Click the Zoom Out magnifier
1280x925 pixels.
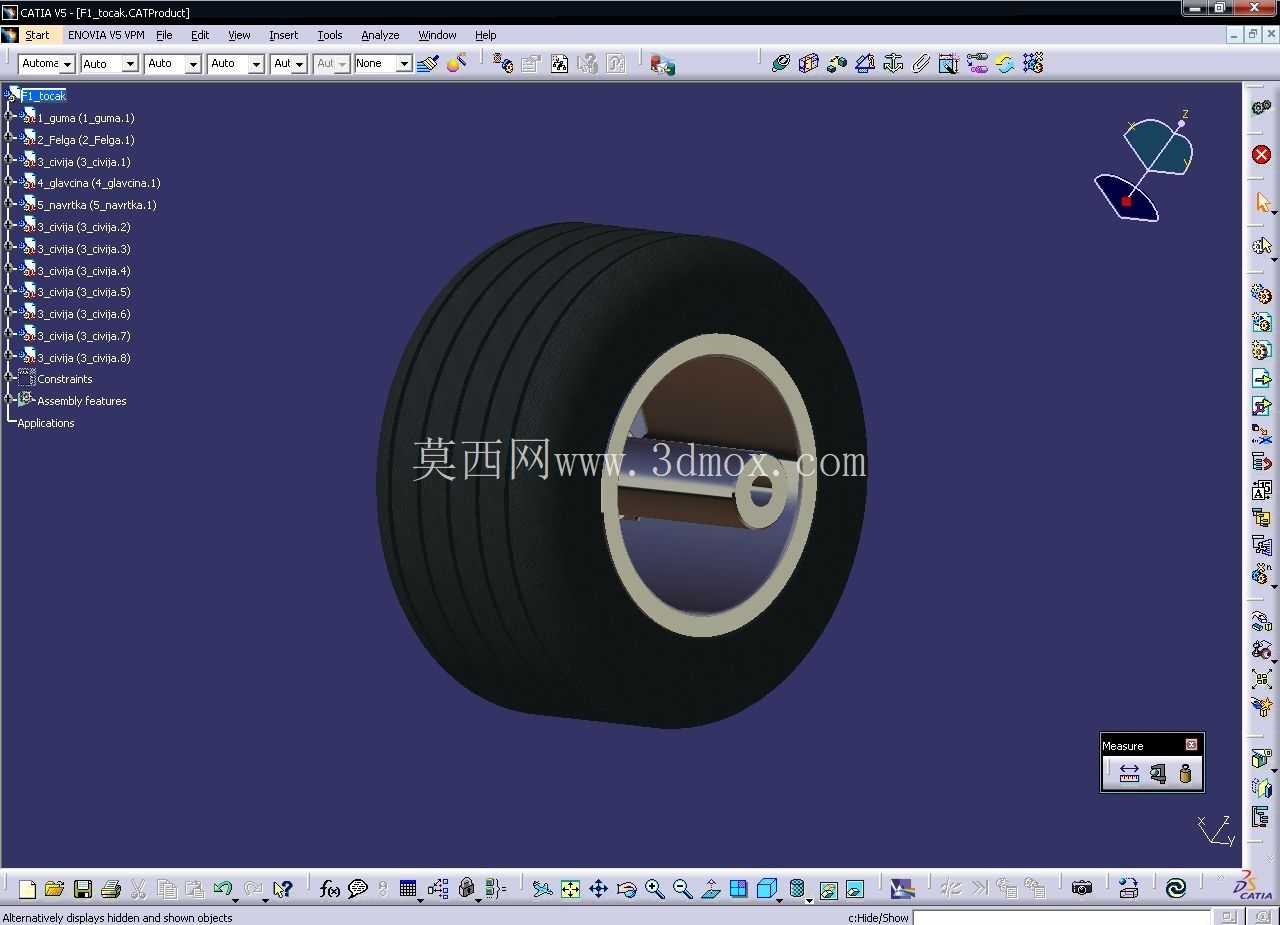point(682,889)
